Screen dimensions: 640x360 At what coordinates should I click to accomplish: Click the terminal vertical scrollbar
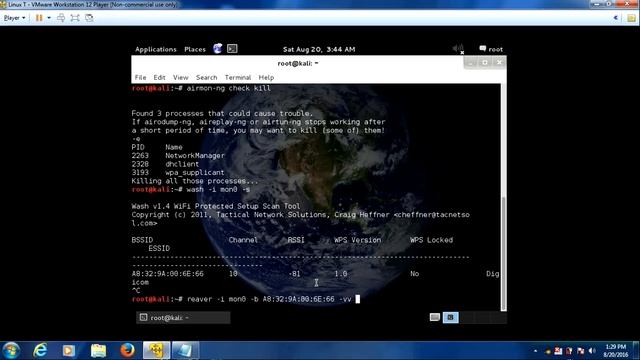point(504,253)
